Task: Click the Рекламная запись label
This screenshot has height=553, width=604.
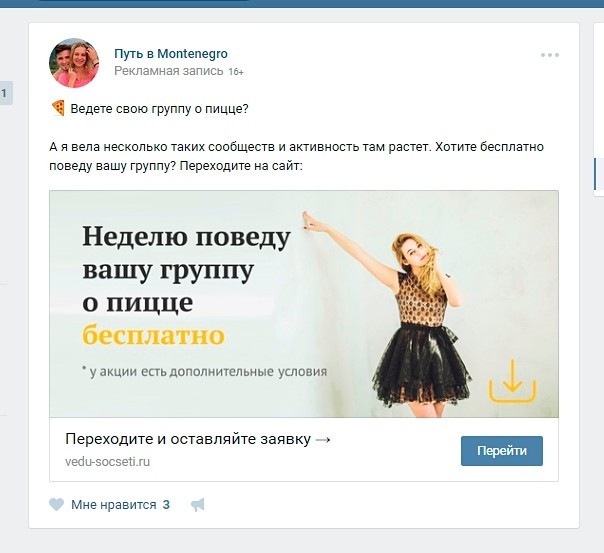Action: coord(169,71)
